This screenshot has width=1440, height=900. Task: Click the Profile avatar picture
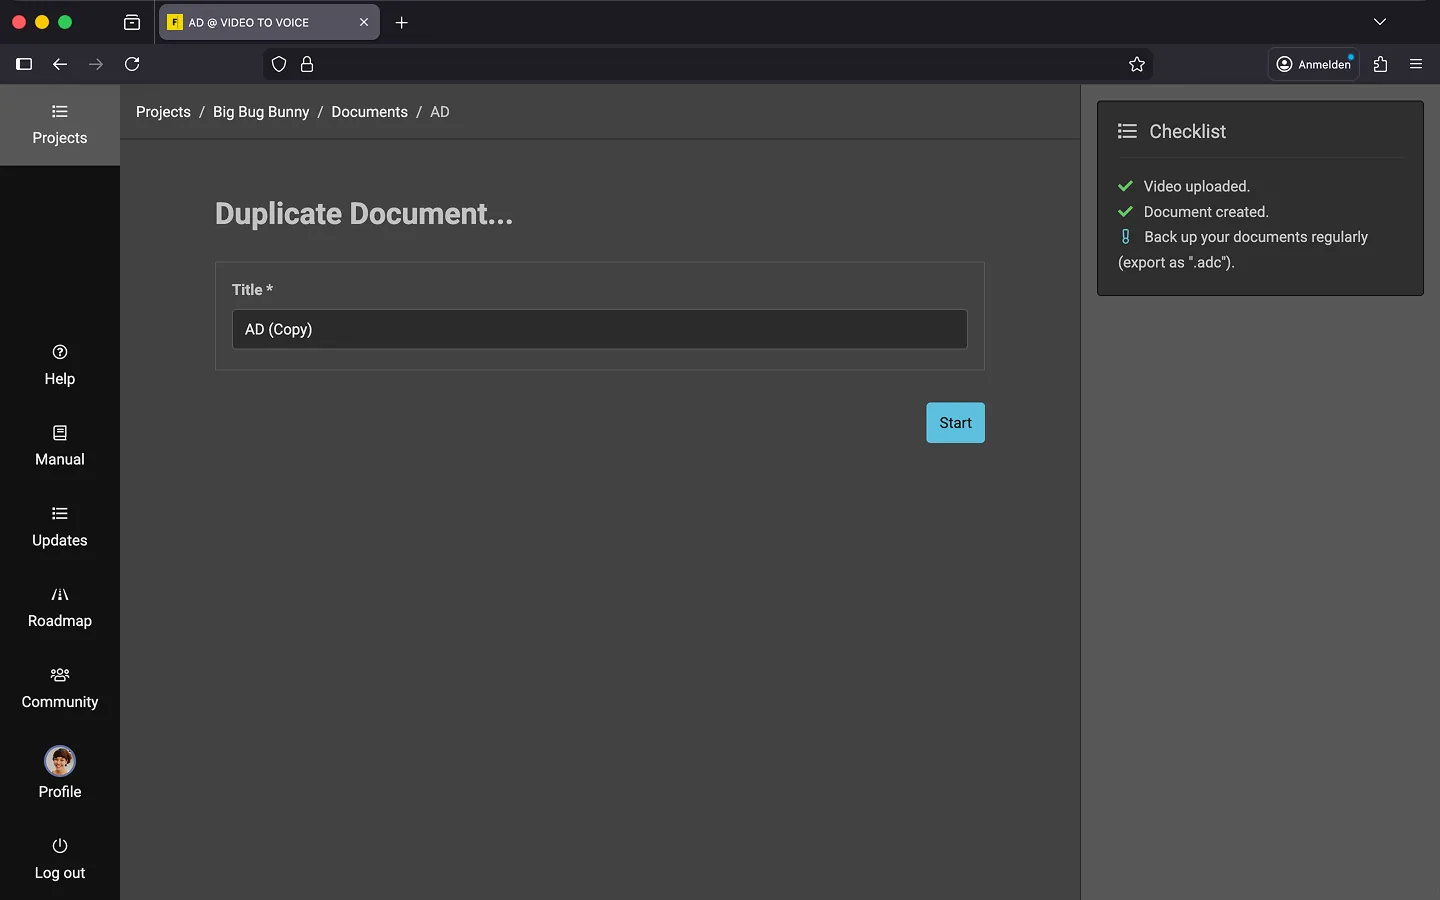pyautogui.click(x=60, y=761)
